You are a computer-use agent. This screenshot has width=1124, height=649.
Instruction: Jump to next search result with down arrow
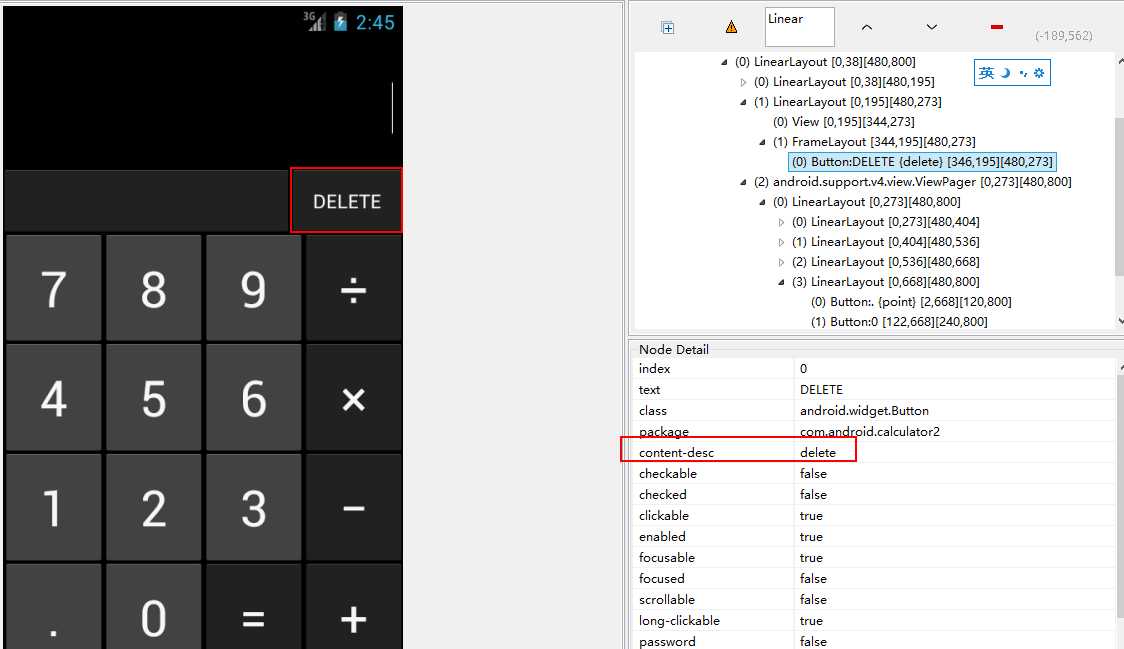pos(931,27)
